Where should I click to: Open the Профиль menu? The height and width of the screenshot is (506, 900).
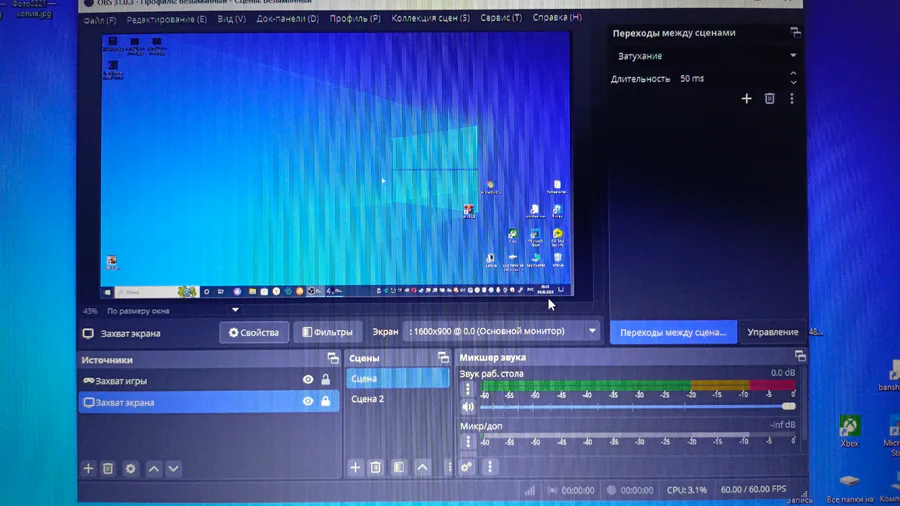(355, 18)
